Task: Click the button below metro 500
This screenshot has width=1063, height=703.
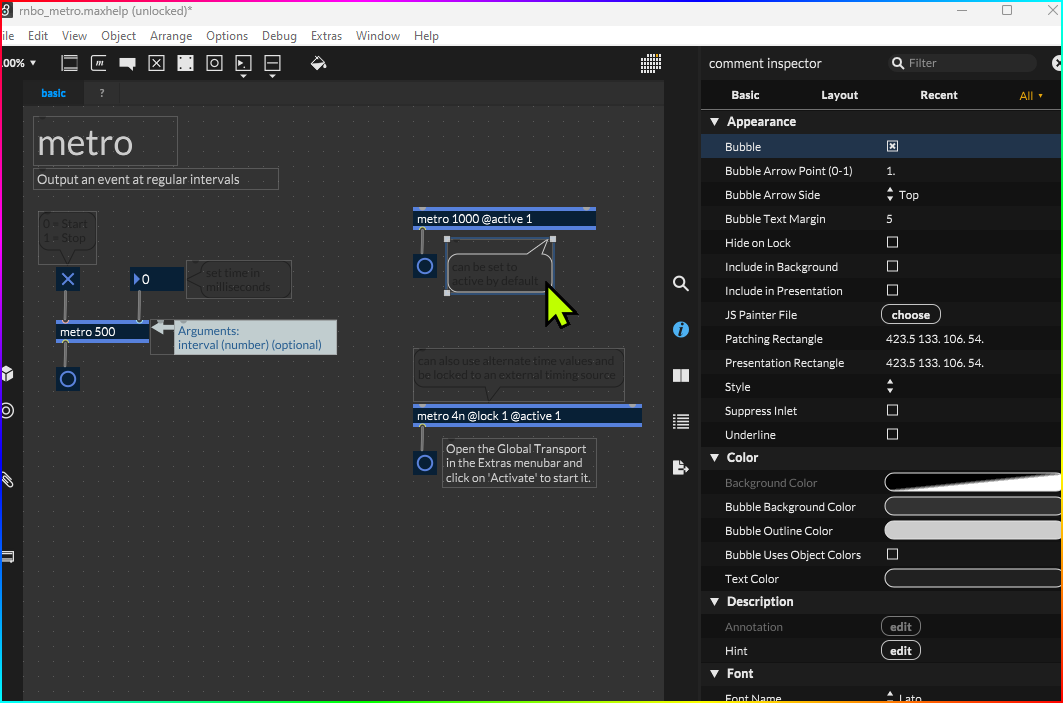Action: (68, 379)
